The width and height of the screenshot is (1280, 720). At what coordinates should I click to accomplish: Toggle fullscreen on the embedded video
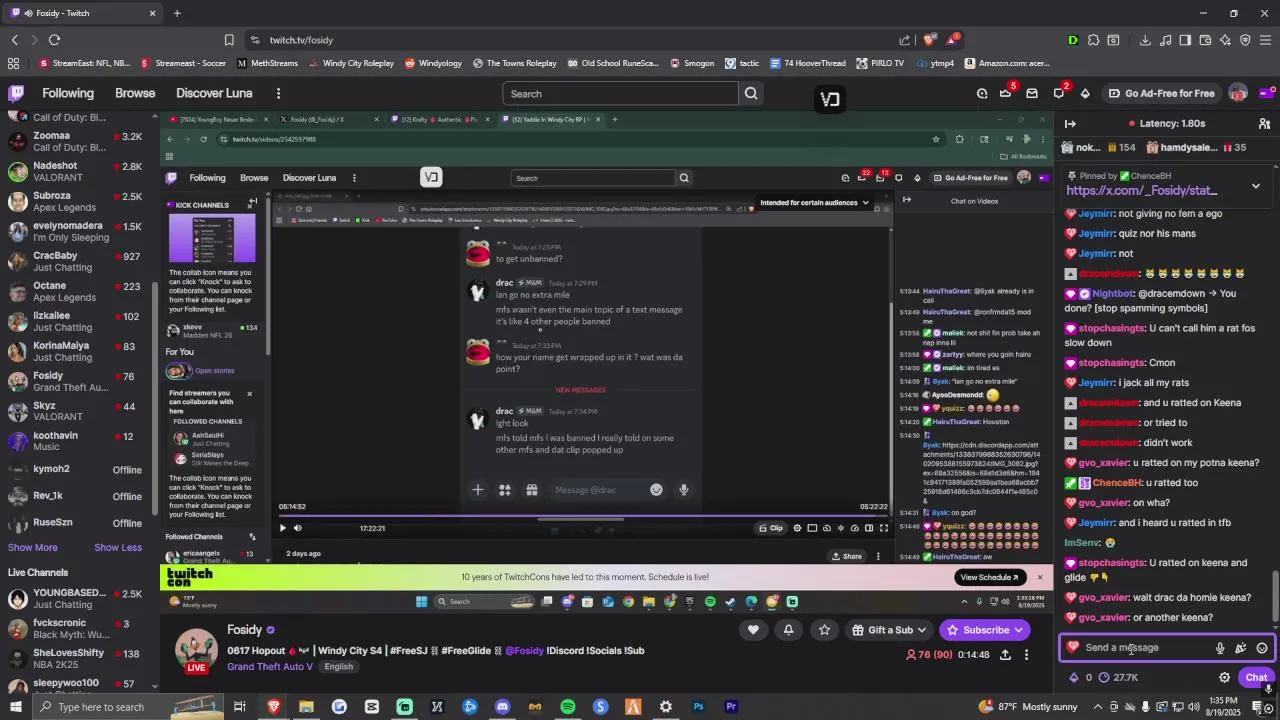[883, 528]
